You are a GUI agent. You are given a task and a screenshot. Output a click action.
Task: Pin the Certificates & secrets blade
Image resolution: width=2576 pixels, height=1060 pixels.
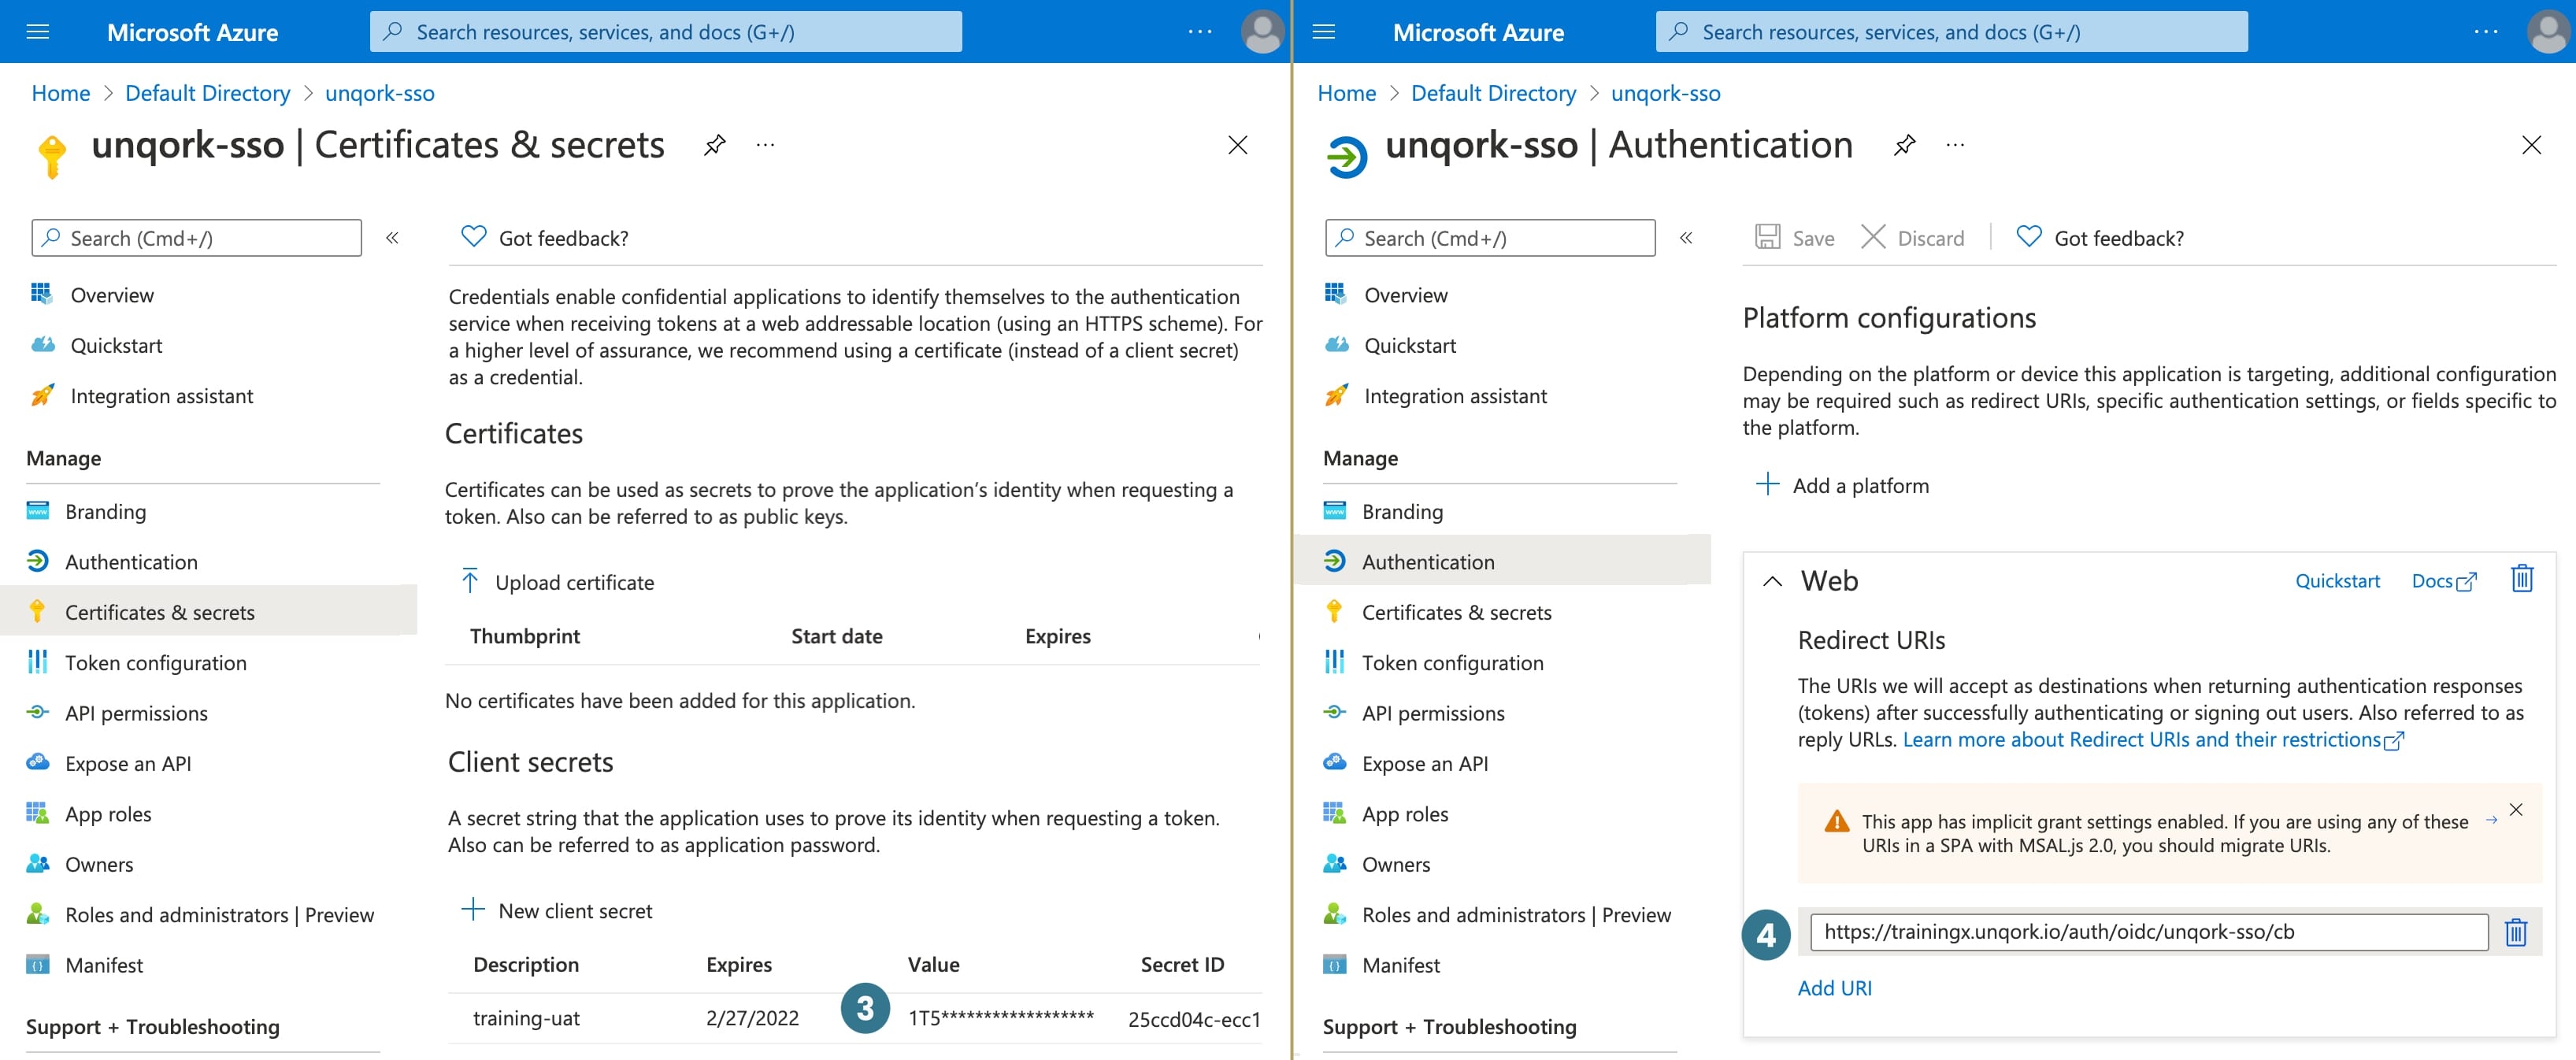(714, 146)
